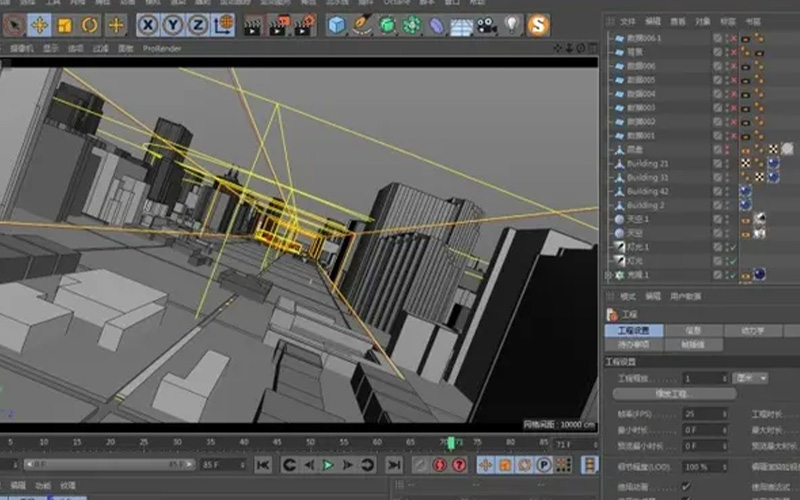Add a cube primitive object
Viewport: 800px width, 500px height.
(x=337, y=24)
